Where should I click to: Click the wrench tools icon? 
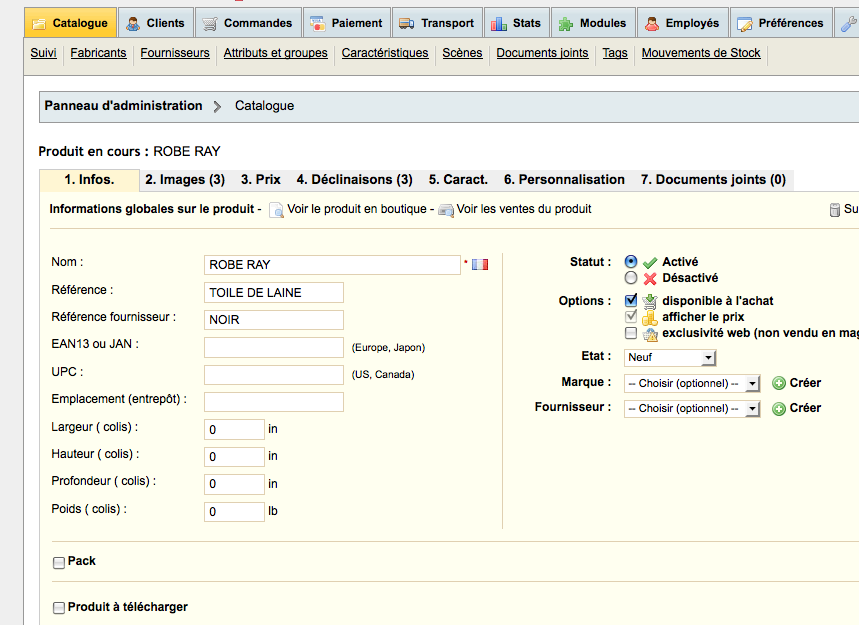849,24
